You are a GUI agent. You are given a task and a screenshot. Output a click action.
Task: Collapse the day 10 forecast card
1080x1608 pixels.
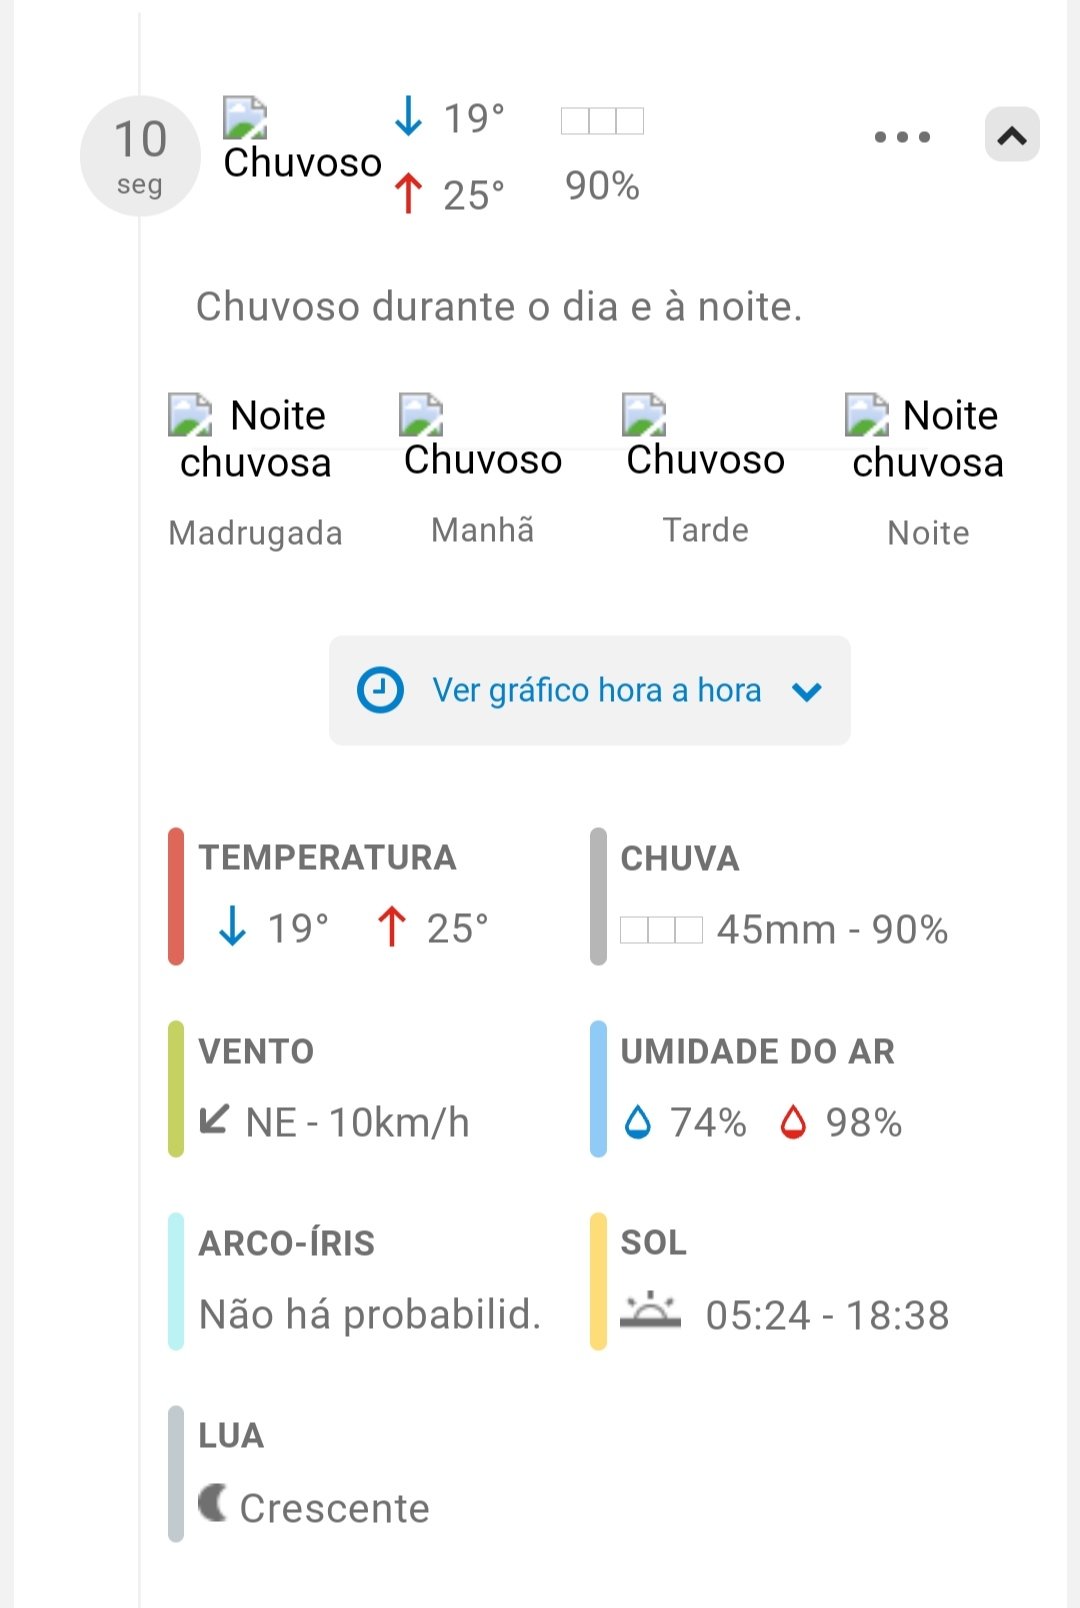[1012, 135]
